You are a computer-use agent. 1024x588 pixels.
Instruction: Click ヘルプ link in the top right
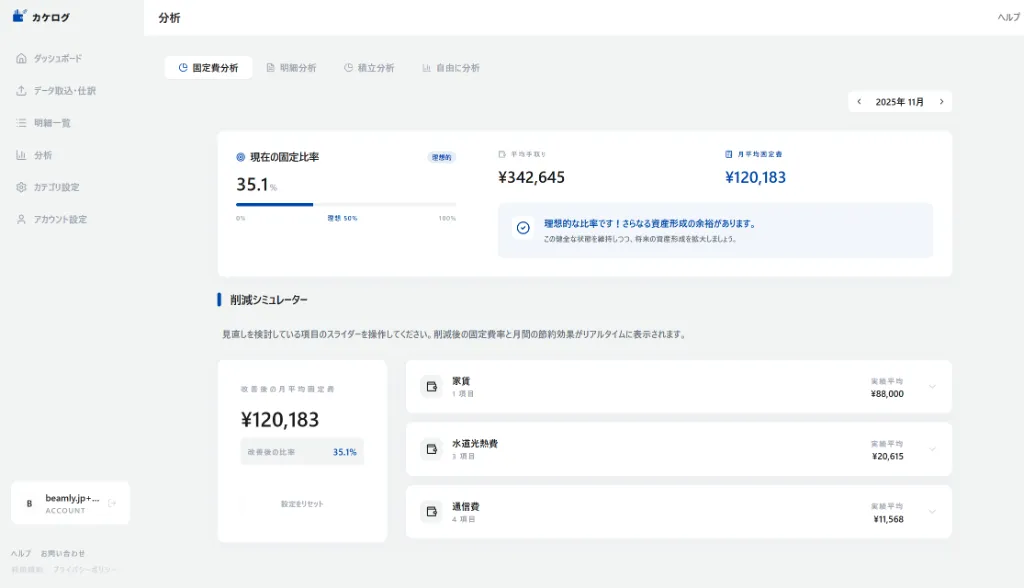[x=1008, y=18]
